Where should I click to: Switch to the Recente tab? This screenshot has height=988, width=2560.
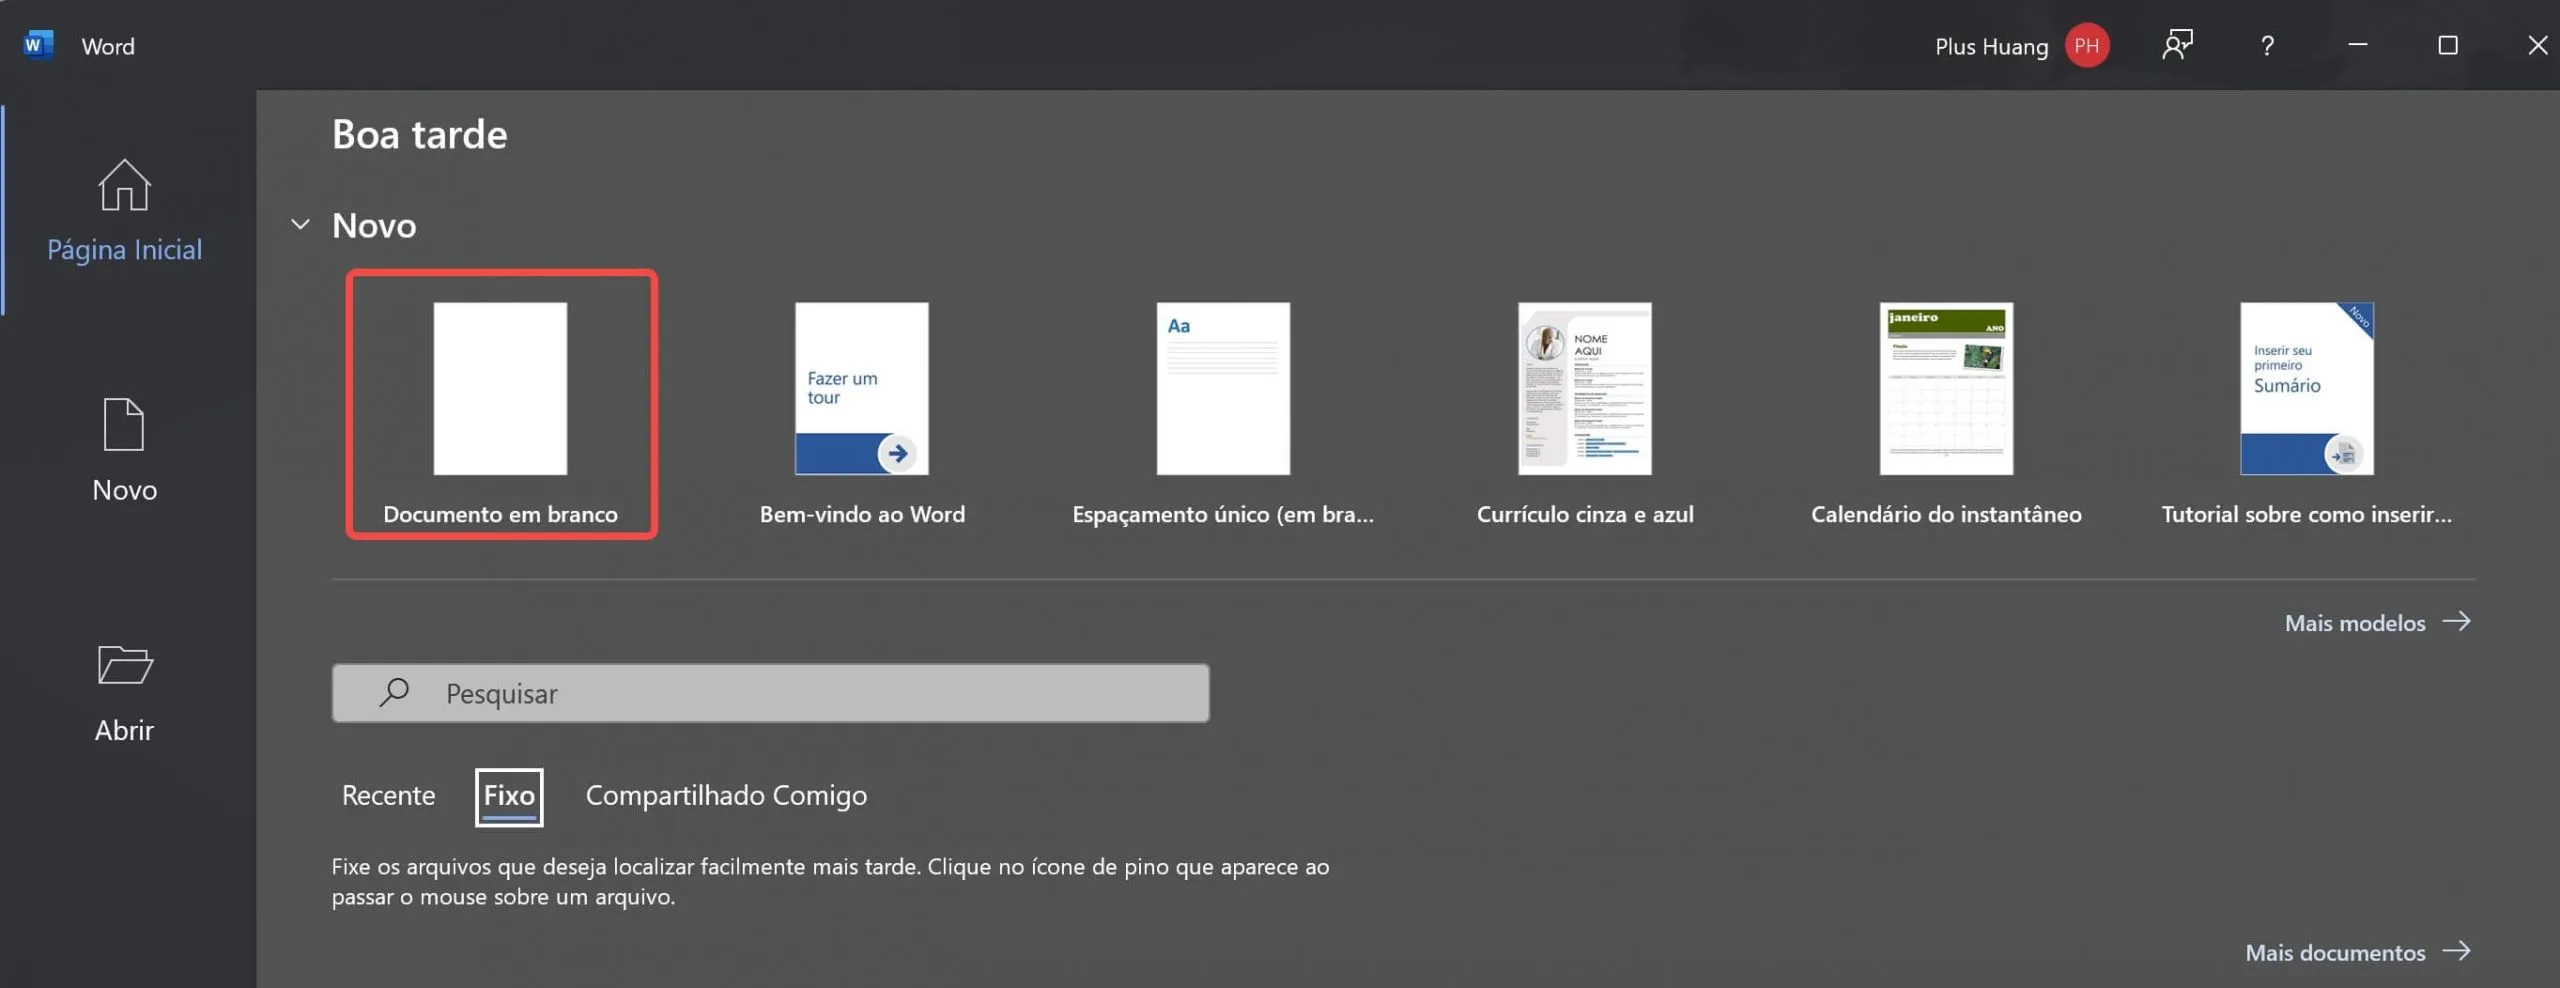[x=388, y=795]
